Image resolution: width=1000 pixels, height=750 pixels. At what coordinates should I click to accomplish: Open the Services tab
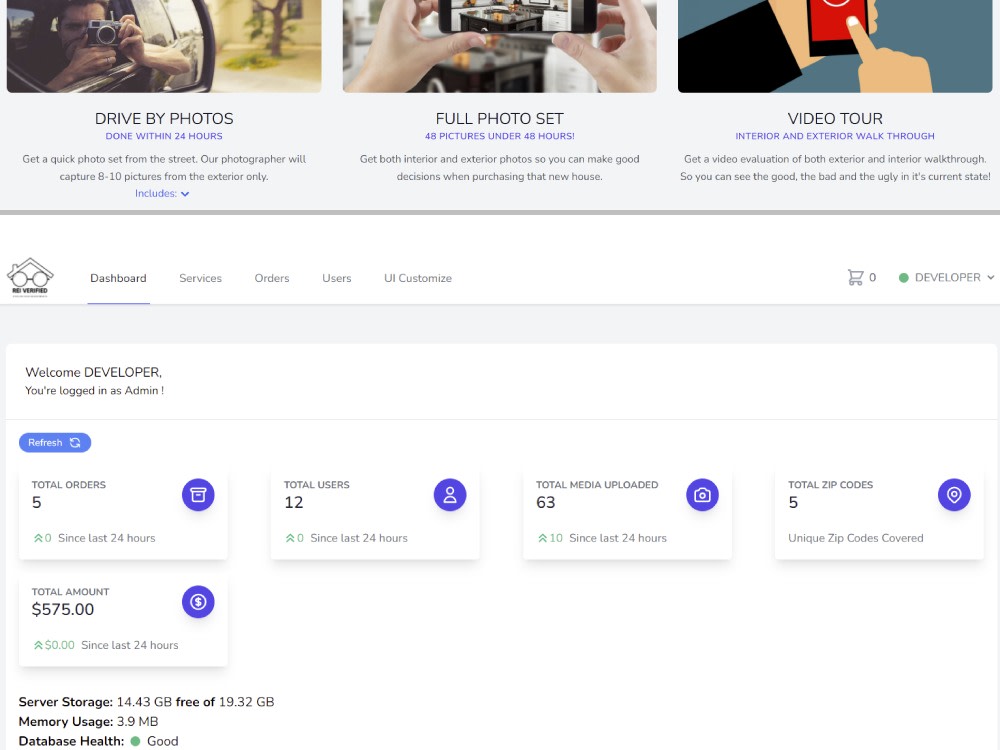click(x=200, y=278)
